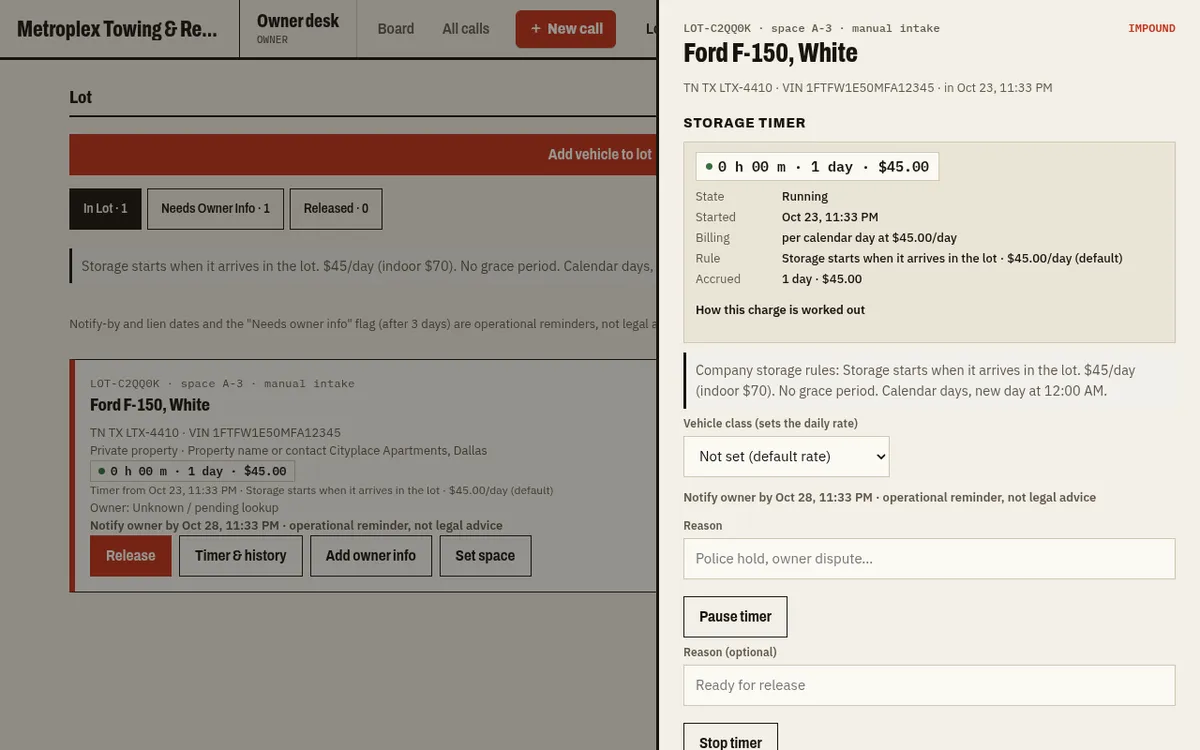Screen dimensions: 1200x750
Task: Select Needs Owner Info filter tab
Action: coord(215,209)
